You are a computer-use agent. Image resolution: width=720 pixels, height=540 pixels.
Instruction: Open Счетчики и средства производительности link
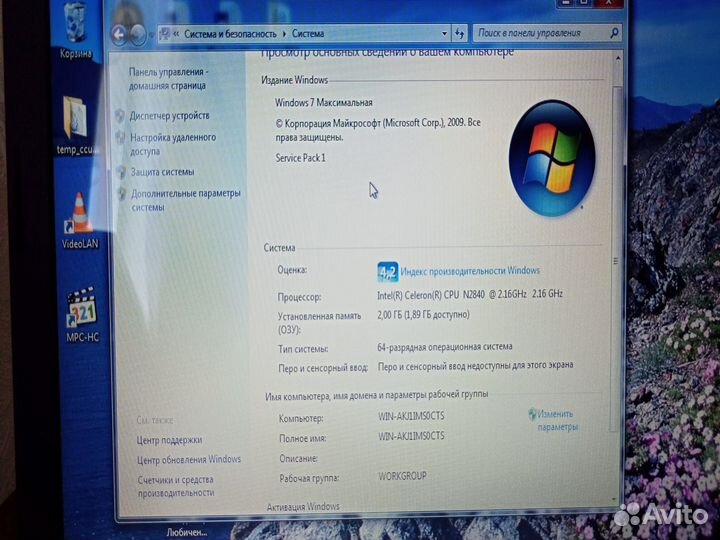click(x=176, y=486)
